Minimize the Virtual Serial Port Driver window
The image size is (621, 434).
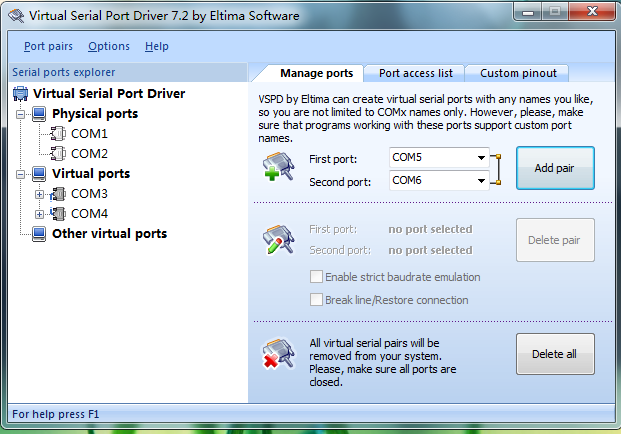528,12
